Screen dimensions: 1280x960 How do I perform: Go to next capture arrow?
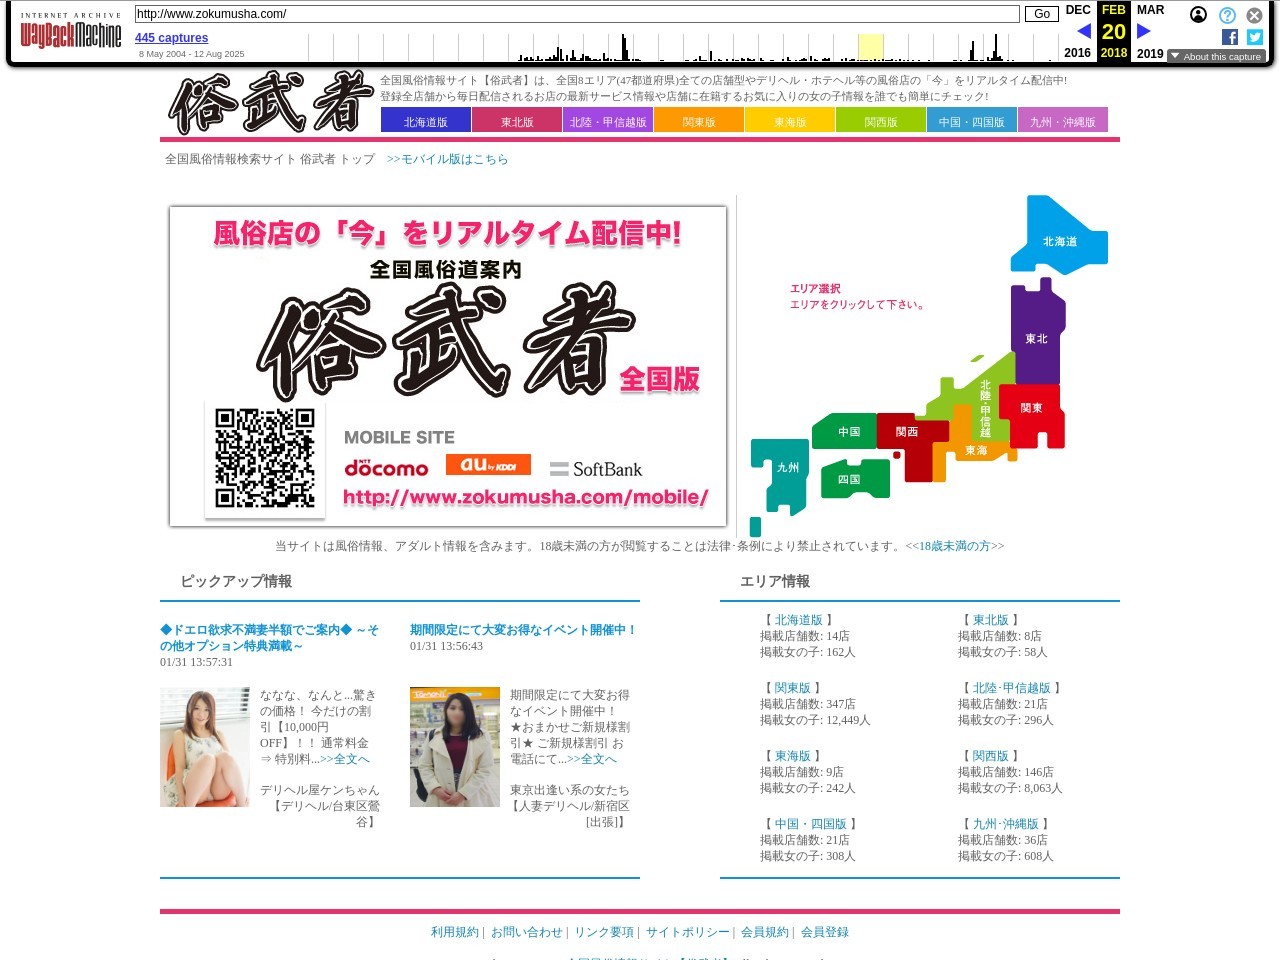coord(1144,31)
